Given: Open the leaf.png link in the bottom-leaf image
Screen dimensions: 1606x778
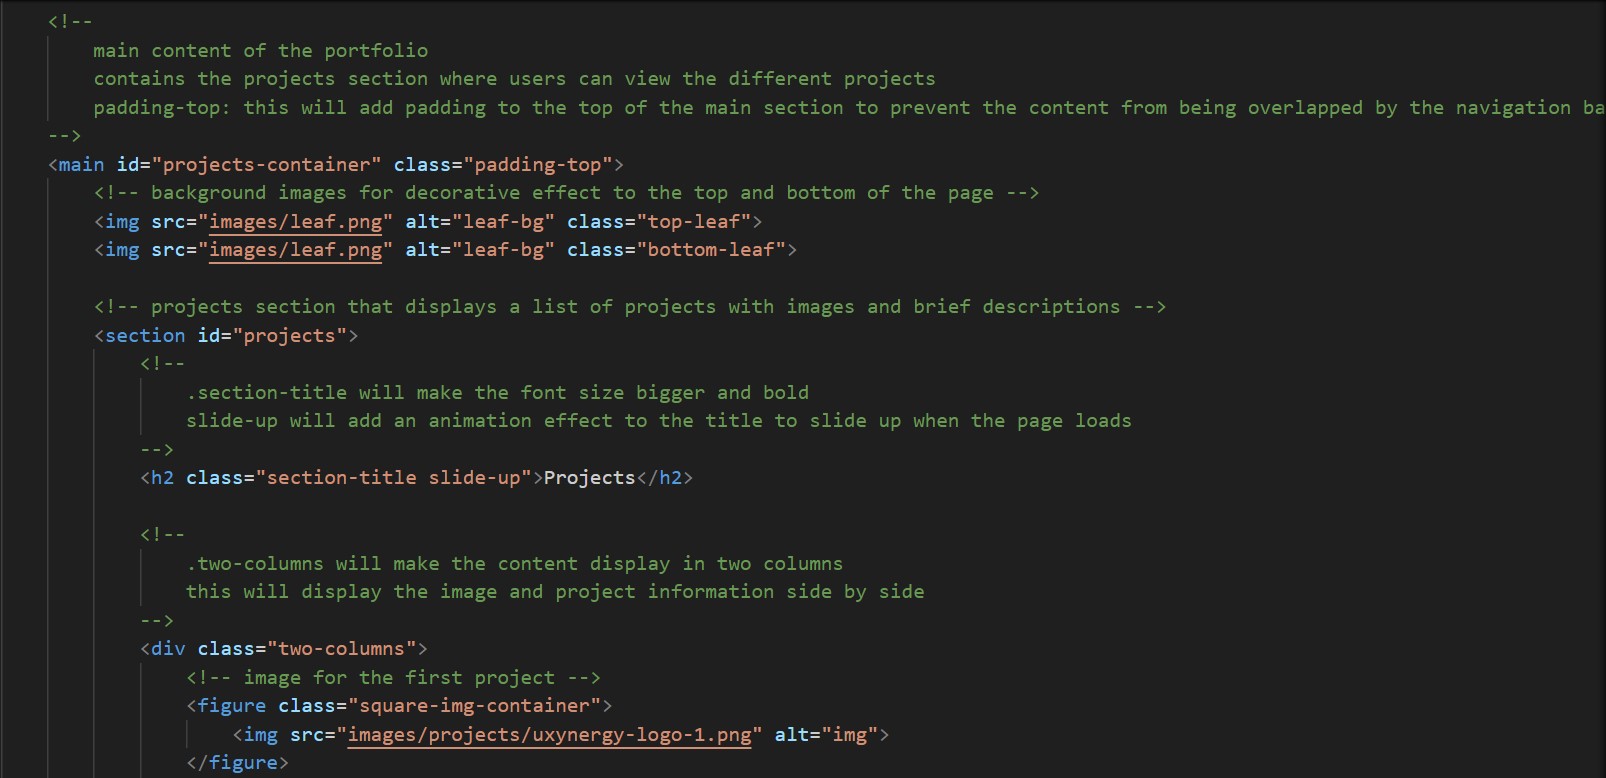Looking at the screenshot, I should click(x=295, y=250).
